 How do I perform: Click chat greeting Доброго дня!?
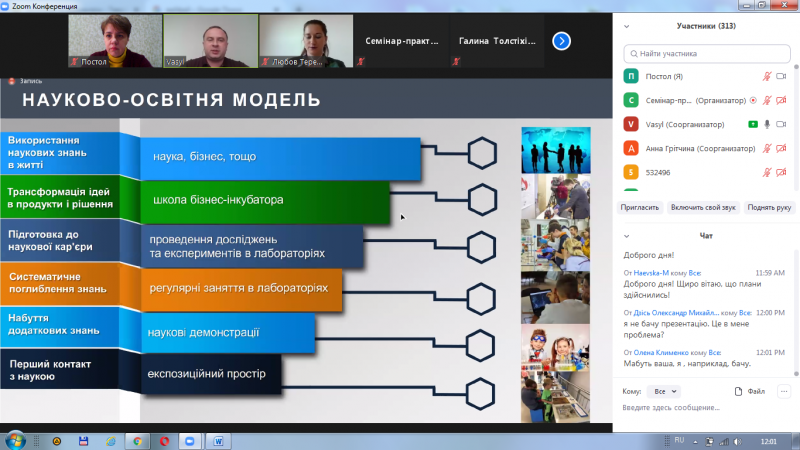(x=648, y=255)
